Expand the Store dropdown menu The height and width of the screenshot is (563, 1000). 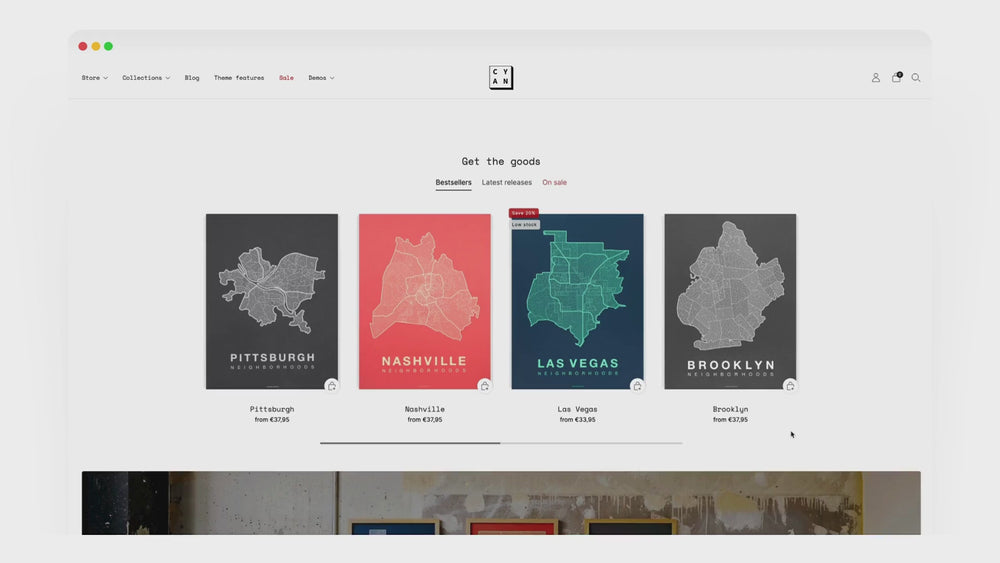[x=95, y=78]
